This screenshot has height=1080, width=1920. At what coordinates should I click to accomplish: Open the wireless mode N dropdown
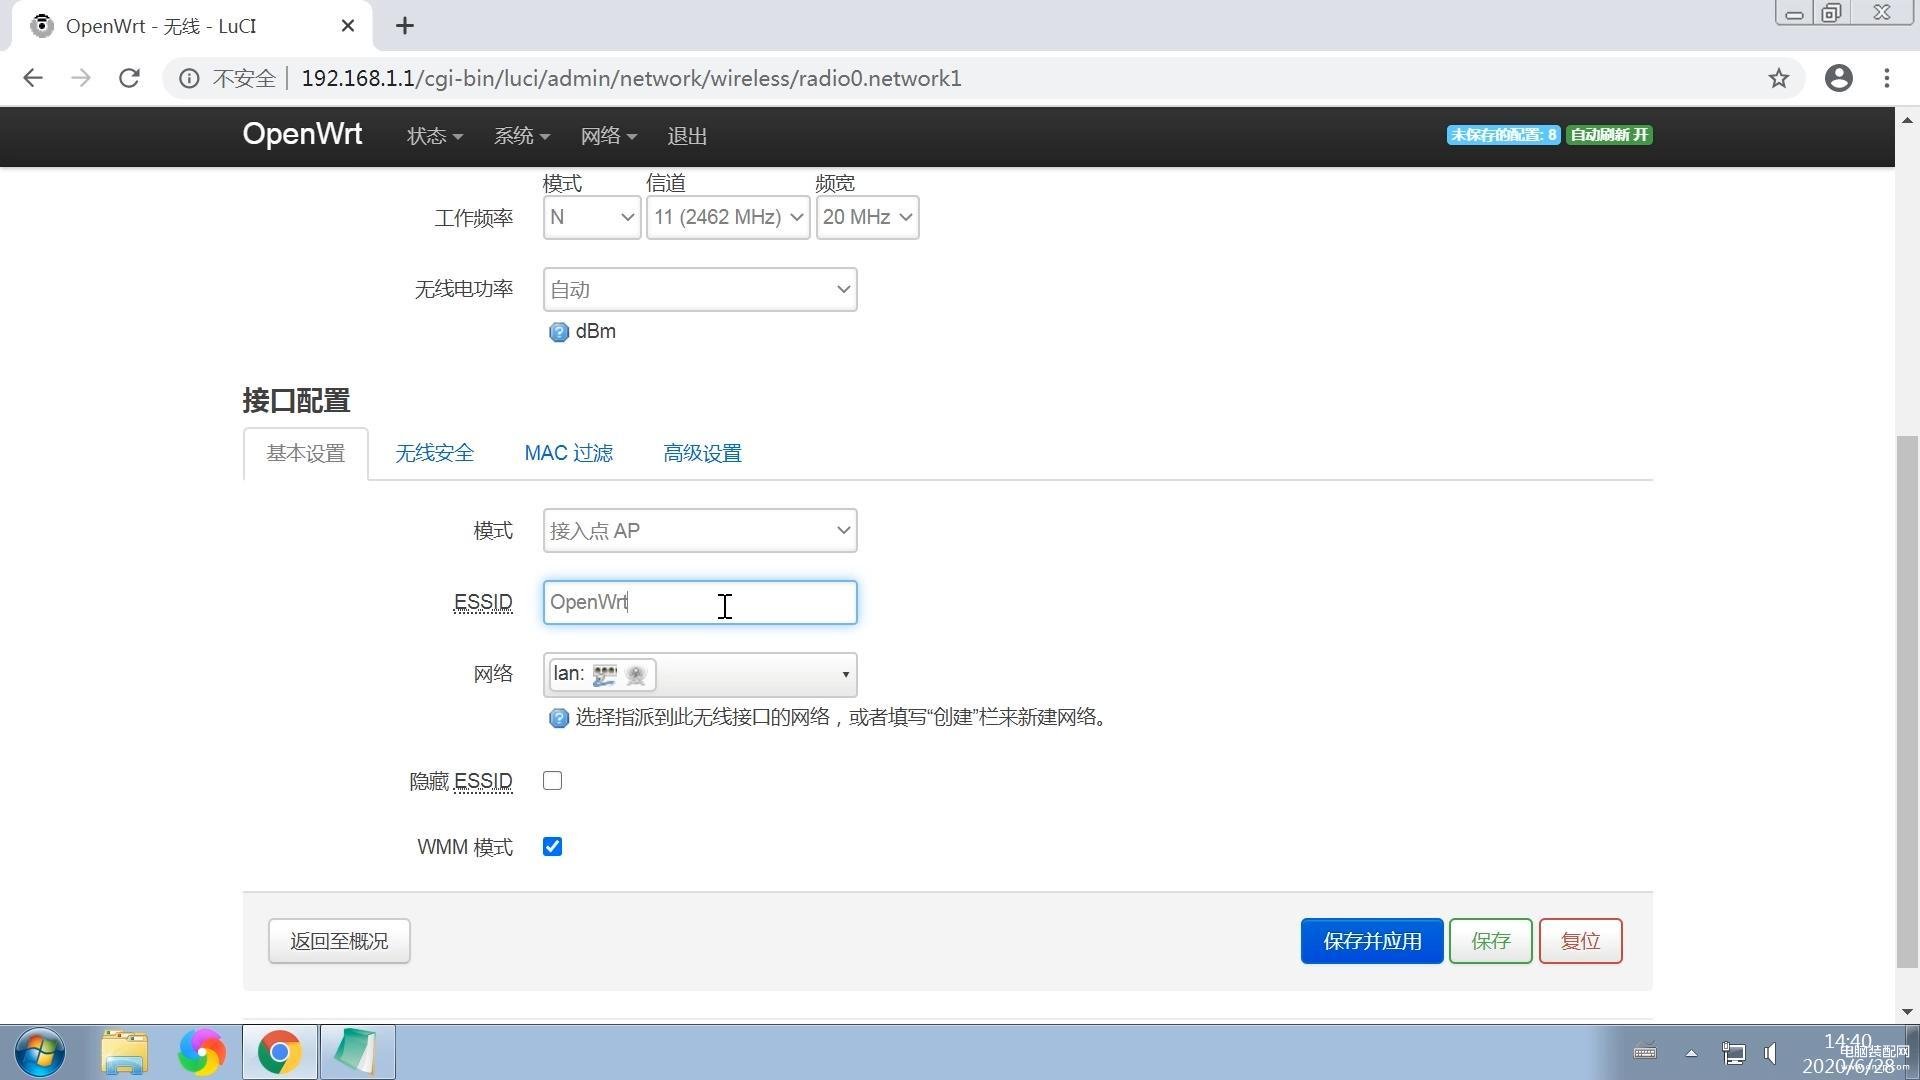pos(592,217)
